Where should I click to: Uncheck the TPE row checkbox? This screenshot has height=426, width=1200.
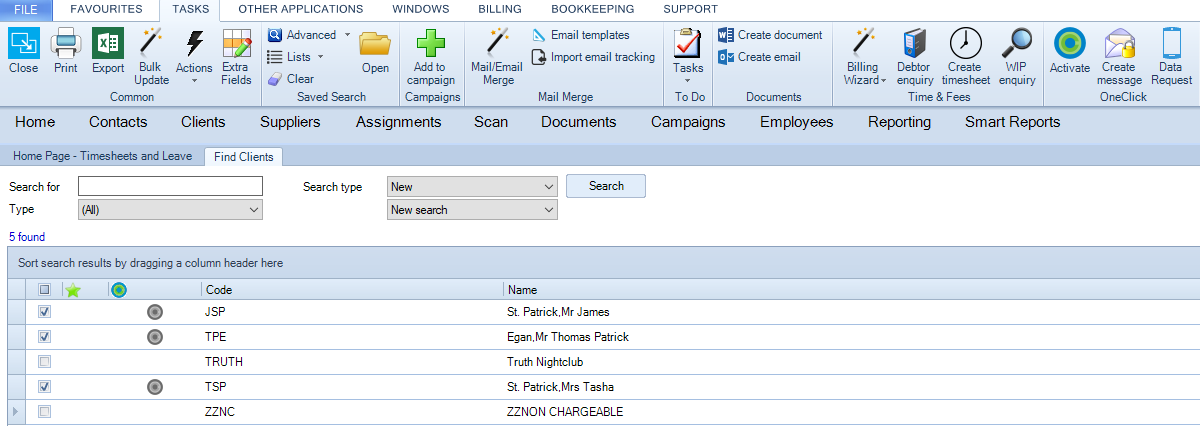pos(44,337)
